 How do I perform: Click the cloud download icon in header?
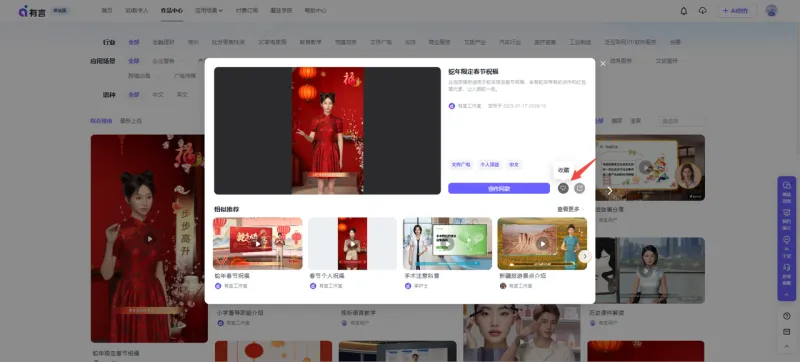pyautogui.click(x=703, y=11)
